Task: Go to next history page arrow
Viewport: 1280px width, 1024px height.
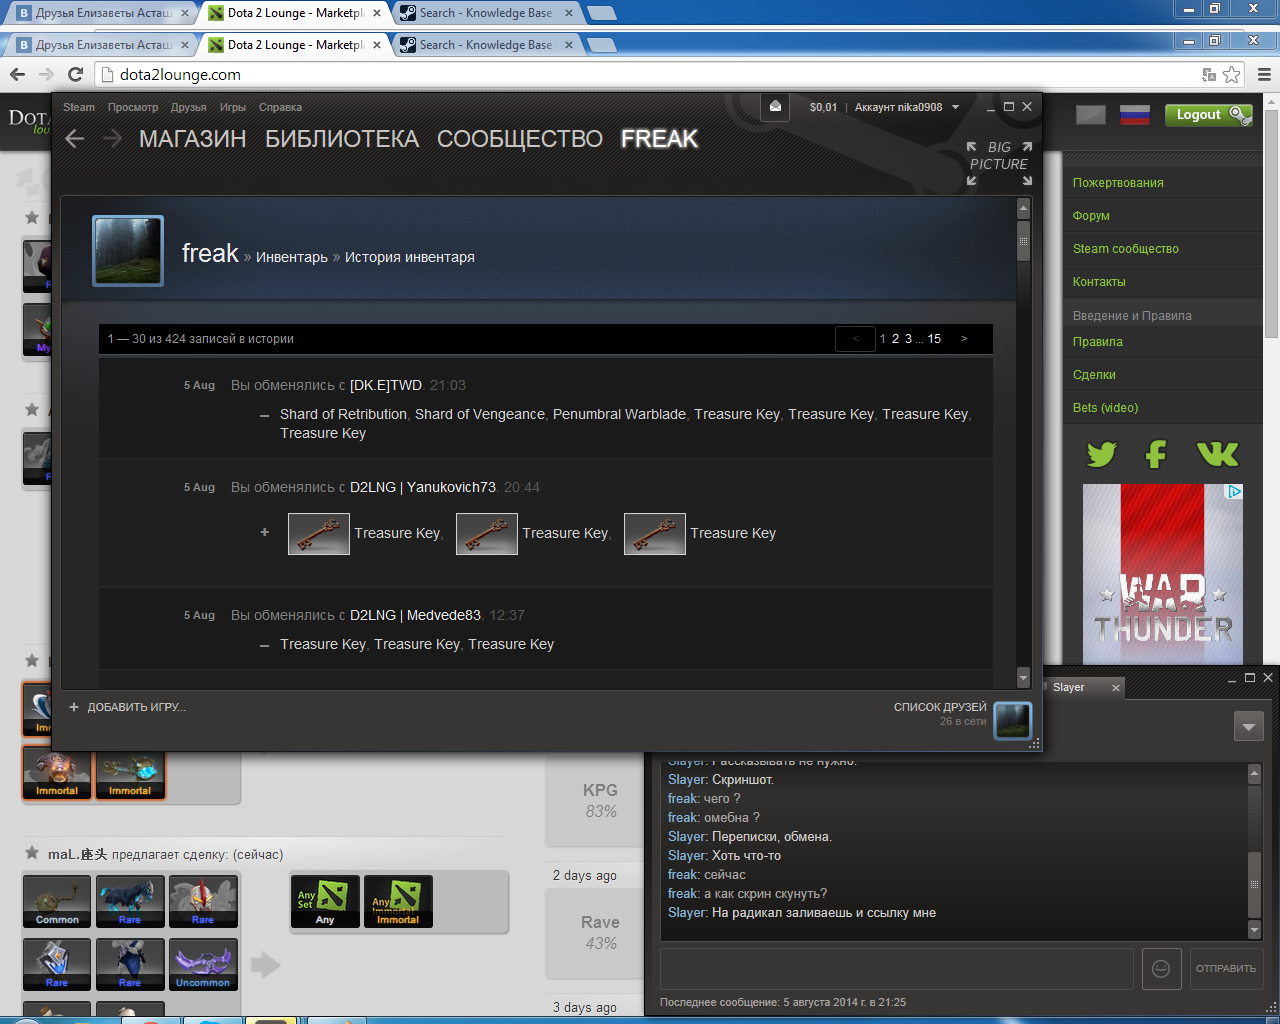Action: [964, 339]
